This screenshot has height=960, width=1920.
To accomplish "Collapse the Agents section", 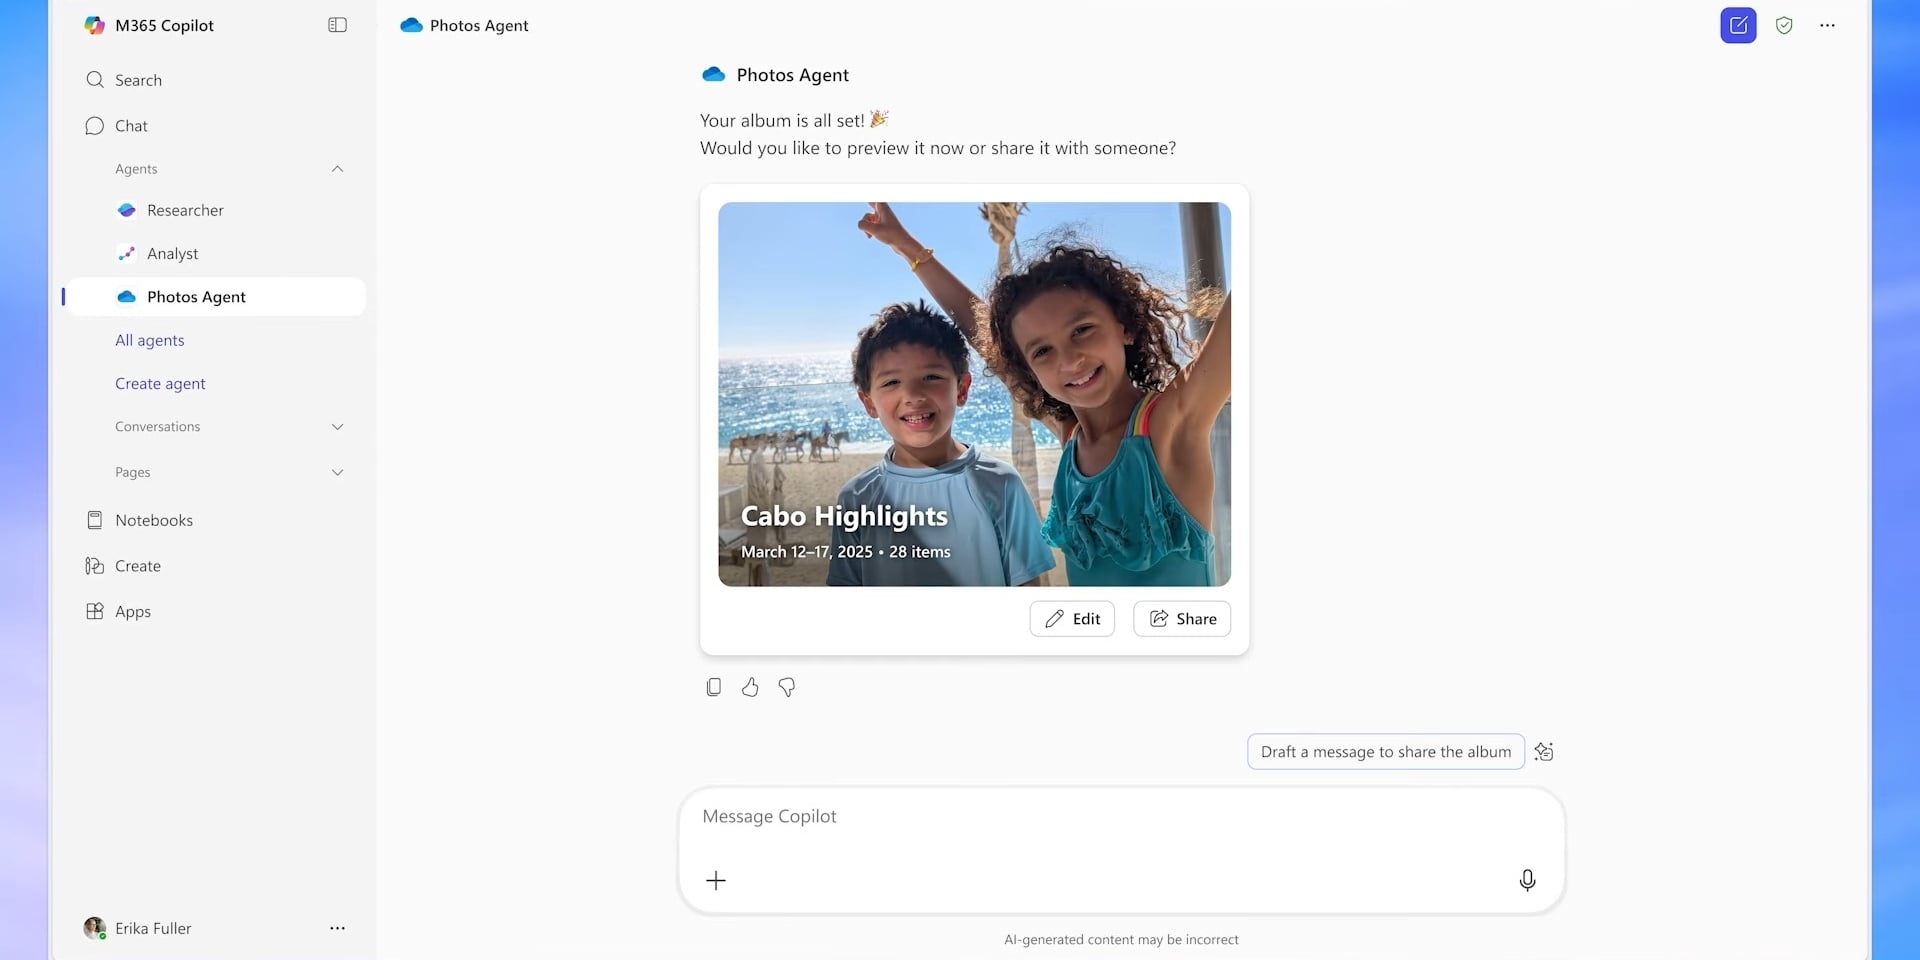I will pos(337,169).
